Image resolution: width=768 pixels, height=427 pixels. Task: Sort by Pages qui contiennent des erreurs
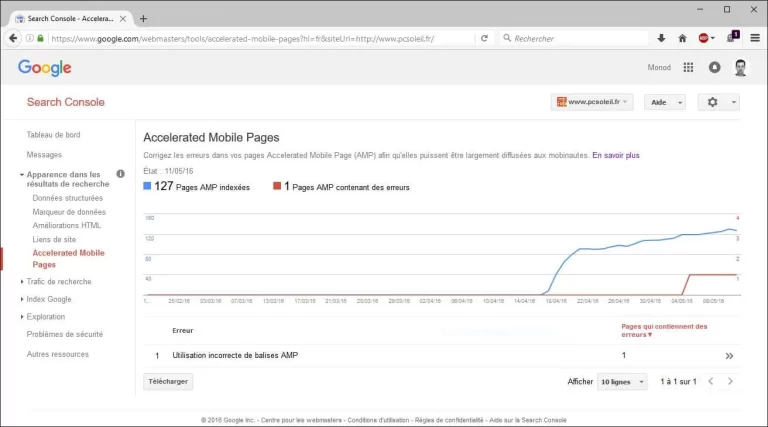point(664,331)
